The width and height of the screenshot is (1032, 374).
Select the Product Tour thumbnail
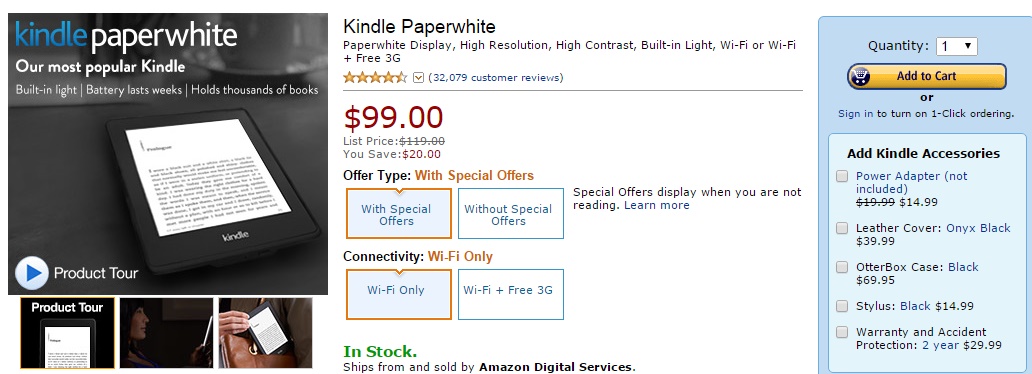pyautogui.click(x=67, y=333)
